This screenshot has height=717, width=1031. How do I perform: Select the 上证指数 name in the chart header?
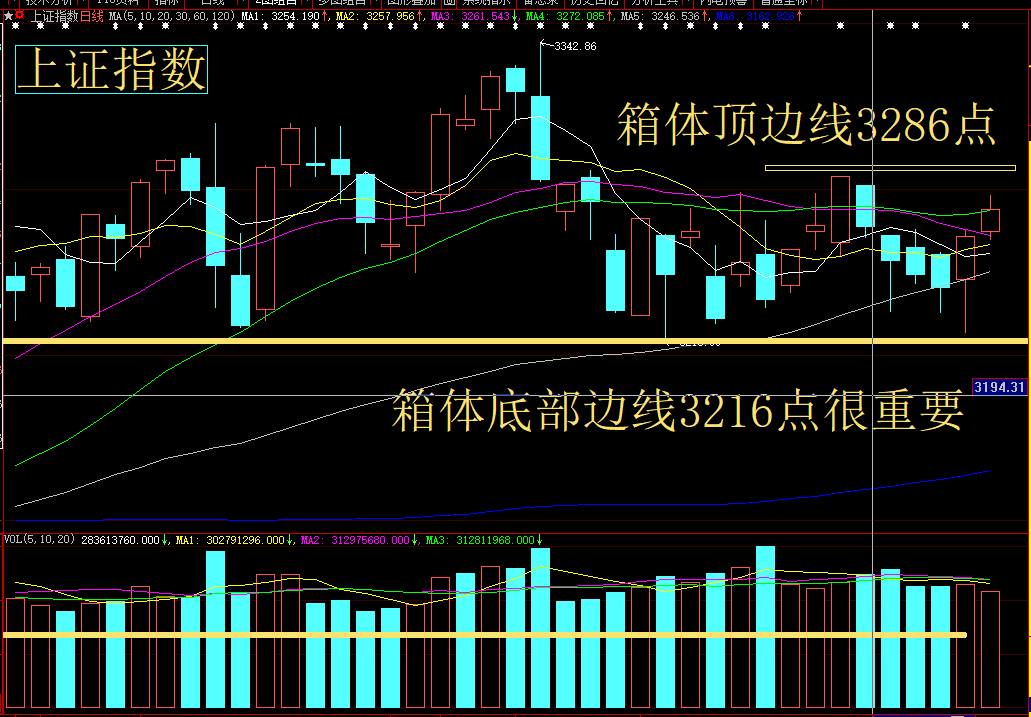55,16
